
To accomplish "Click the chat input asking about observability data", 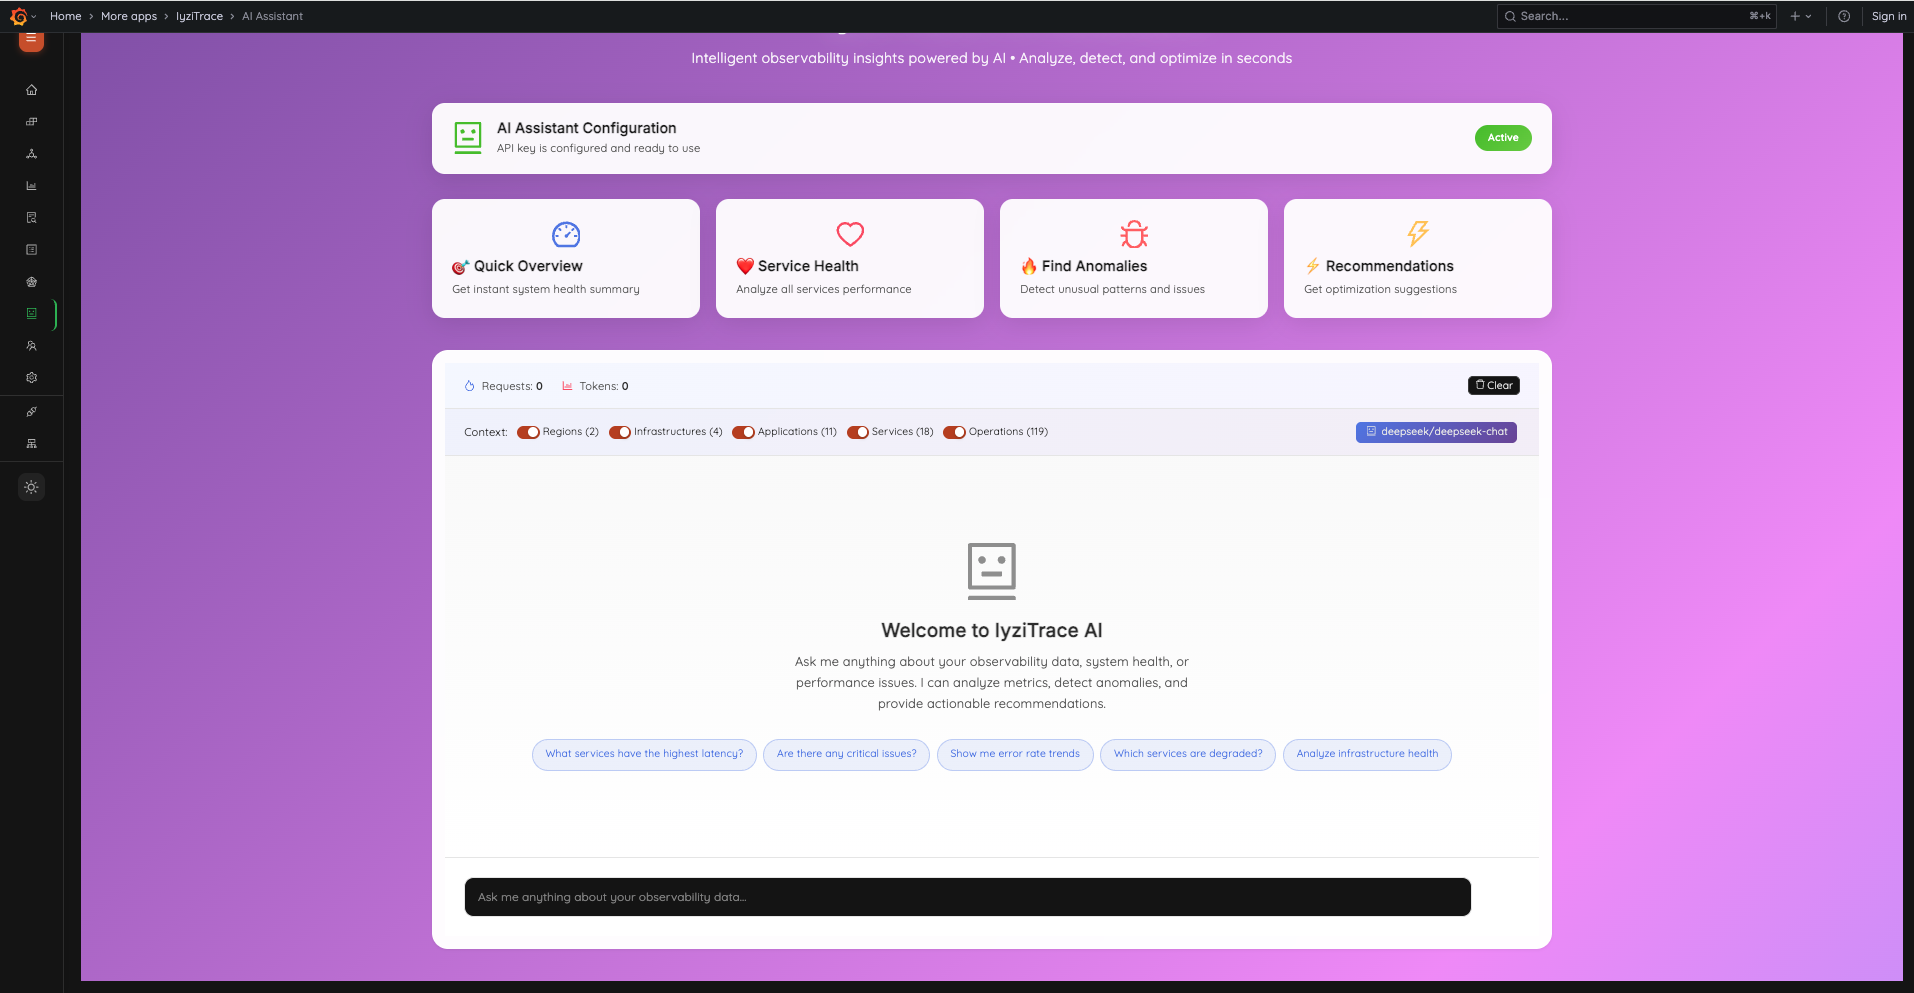I will pyautogui.click(x=966, y=897).
